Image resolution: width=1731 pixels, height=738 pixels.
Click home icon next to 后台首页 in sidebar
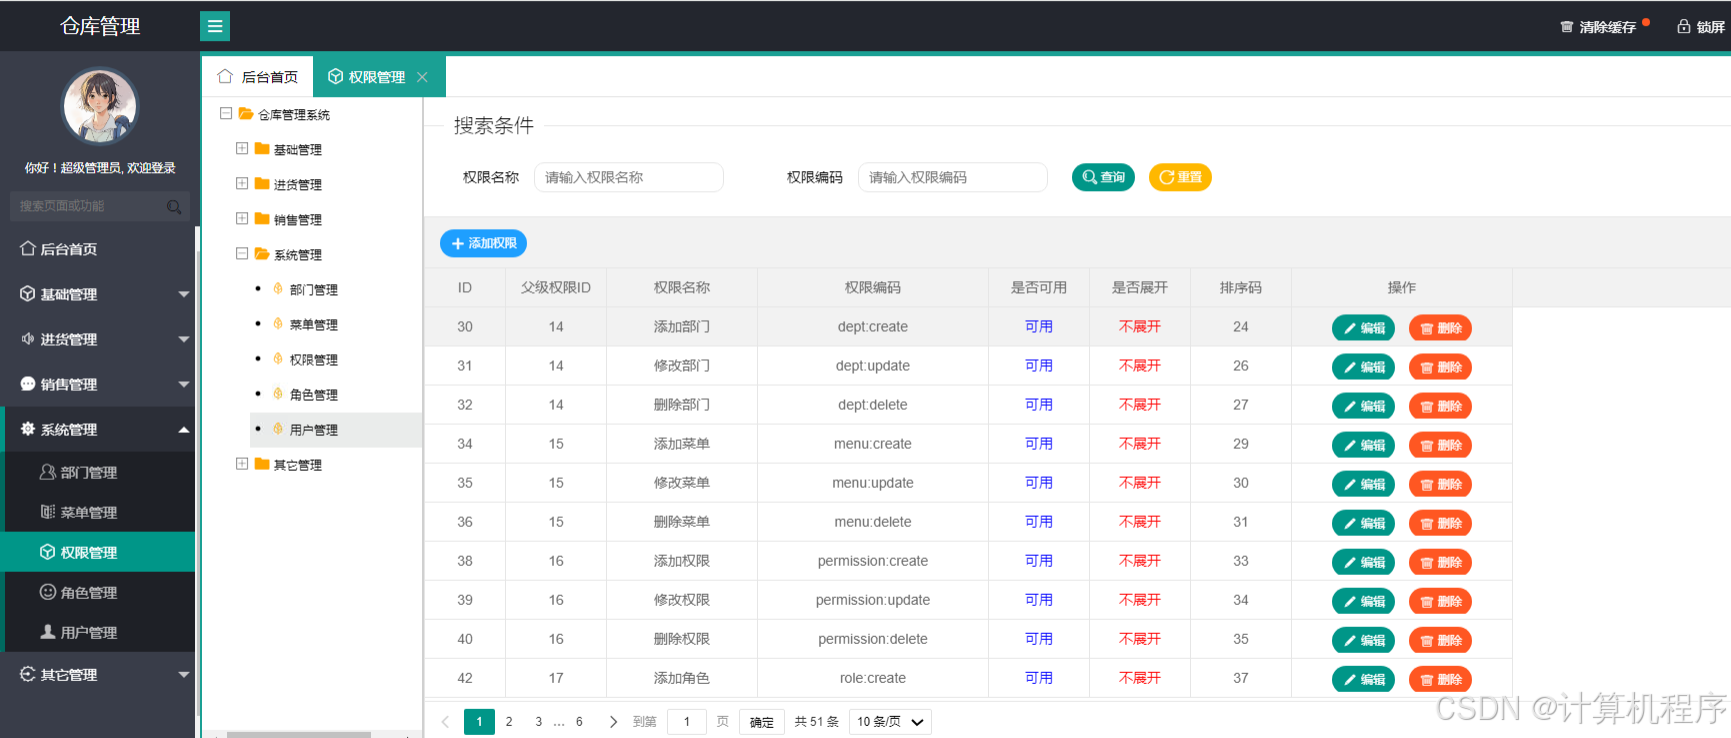click(x=28, y=248)
